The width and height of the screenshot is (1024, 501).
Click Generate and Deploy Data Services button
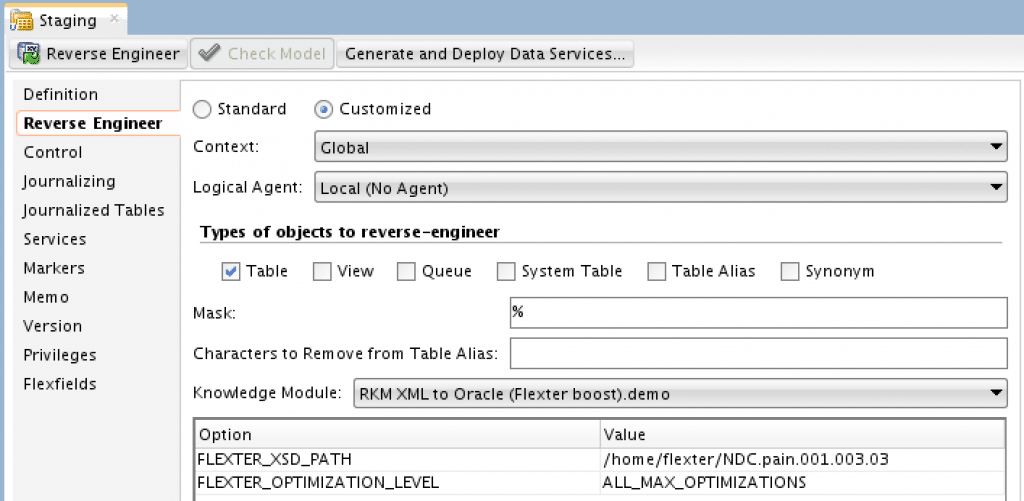pyautogui.click(x=485, y=54)
